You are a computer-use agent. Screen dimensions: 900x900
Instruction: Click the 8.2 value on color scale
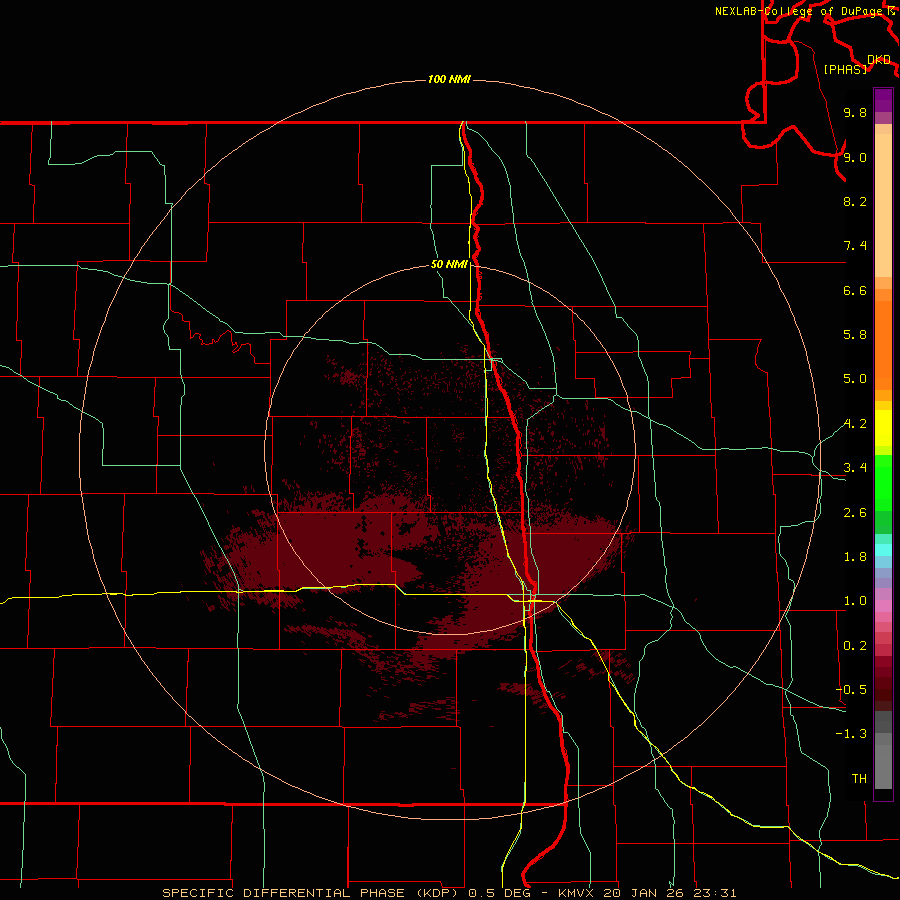point(855,201)
